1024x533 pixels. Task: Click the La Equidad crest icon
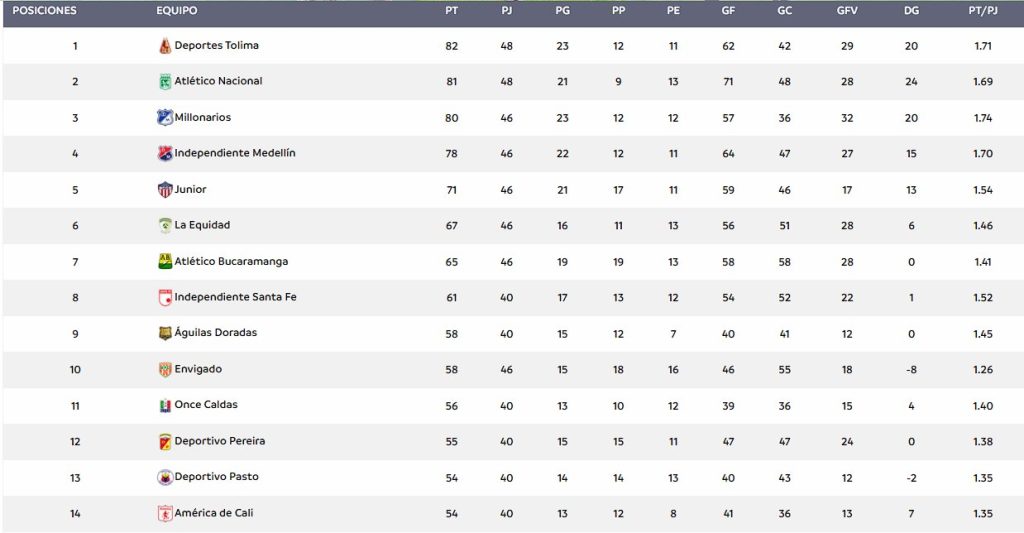[165, 225]
